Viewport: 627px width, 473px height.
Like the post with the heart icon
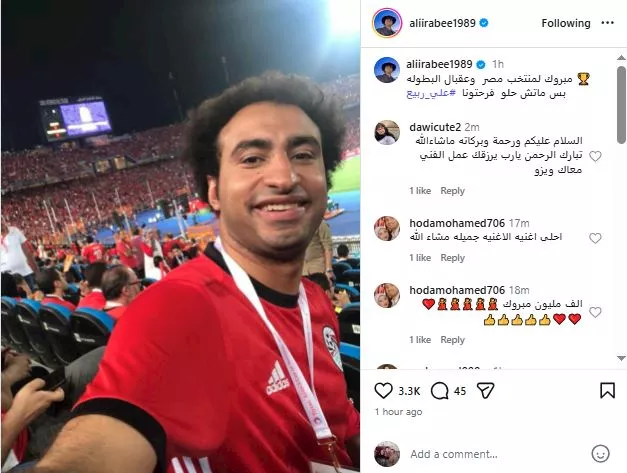coord(383,391)
